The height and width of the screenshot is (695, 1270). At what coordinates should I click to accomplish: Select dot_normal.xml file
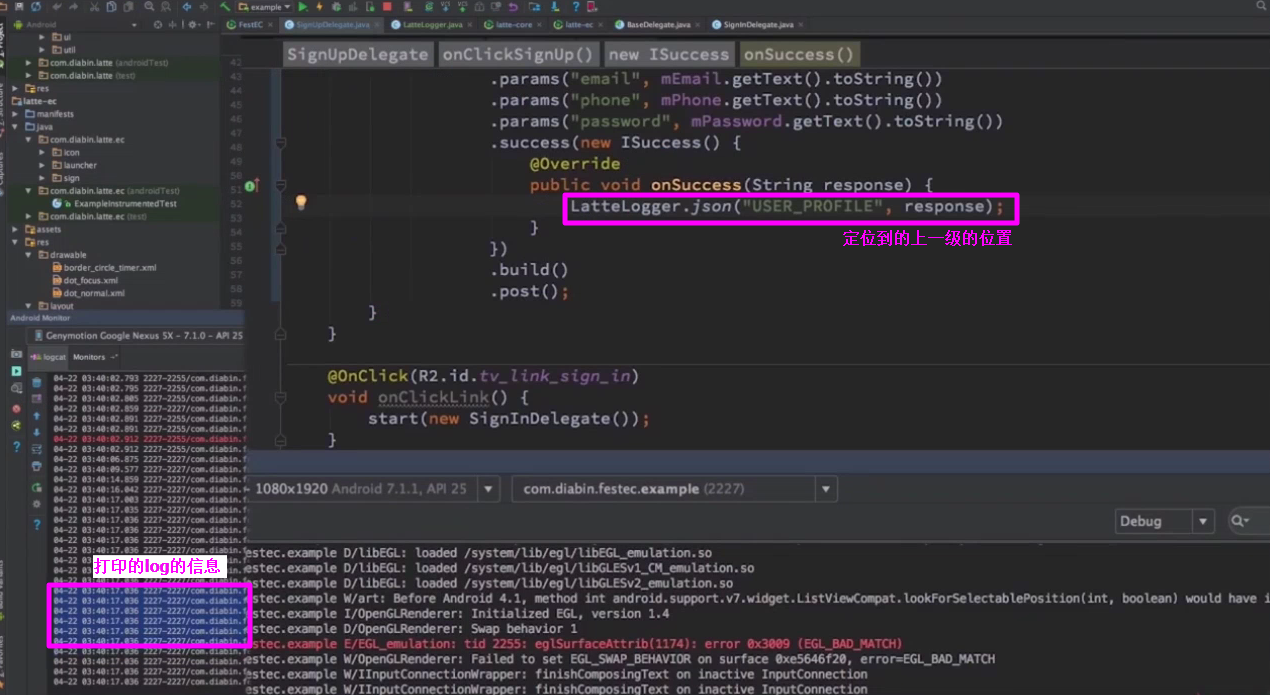(94, 293)
